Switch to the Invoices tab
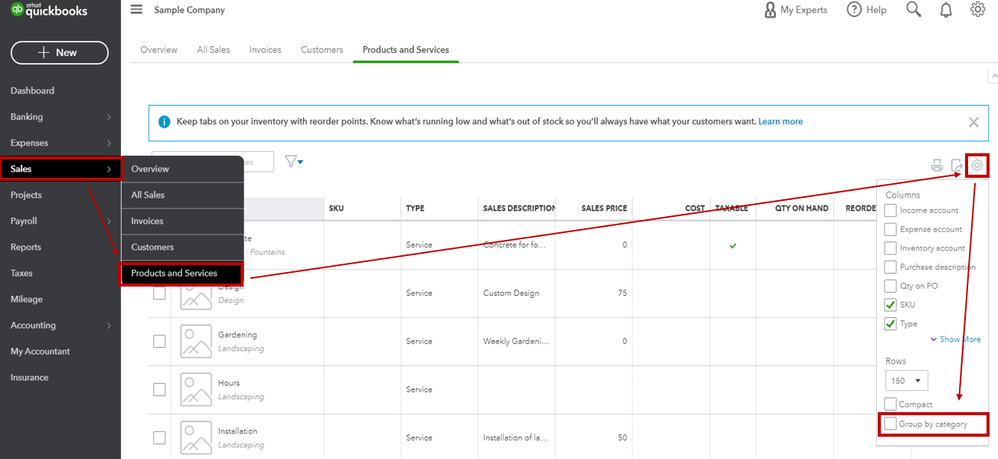The height and width of the screenshot is (459, 998). (265, 50)
